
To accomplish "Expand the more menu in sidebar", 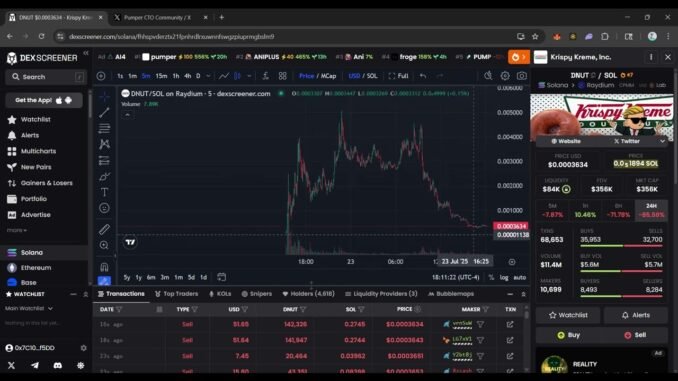I will 16,230.
